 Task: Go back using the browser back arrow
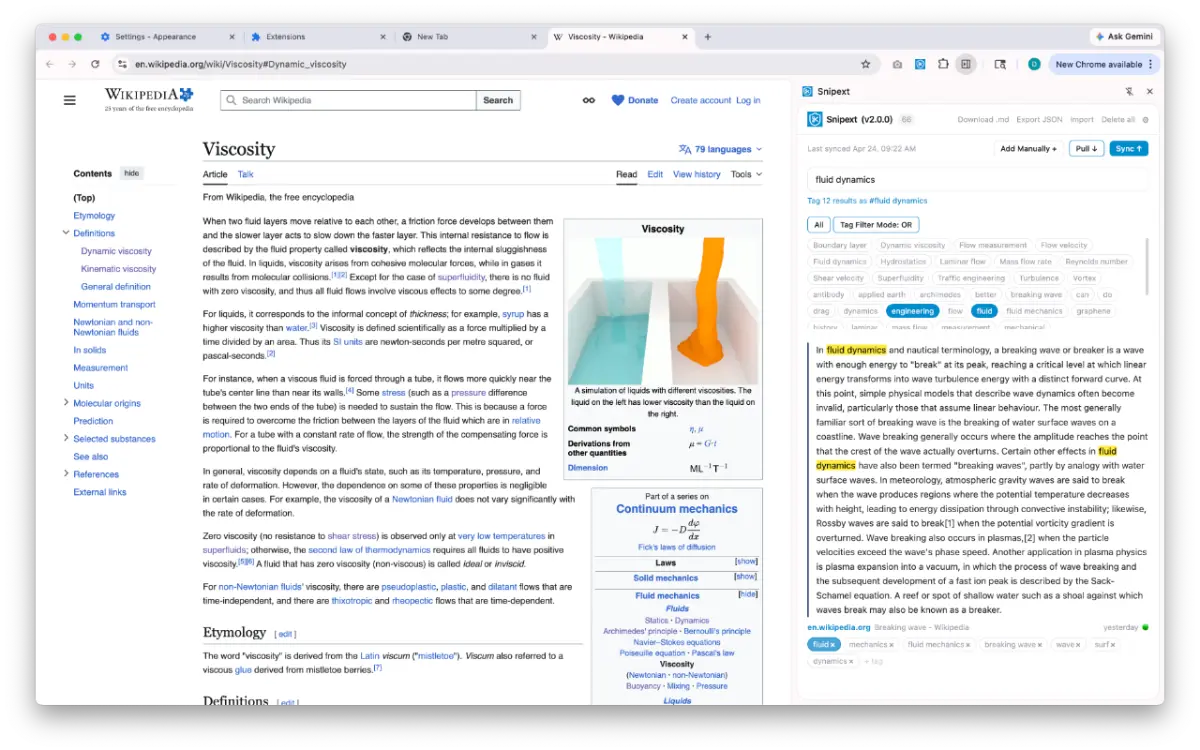[x=50, y=64]
